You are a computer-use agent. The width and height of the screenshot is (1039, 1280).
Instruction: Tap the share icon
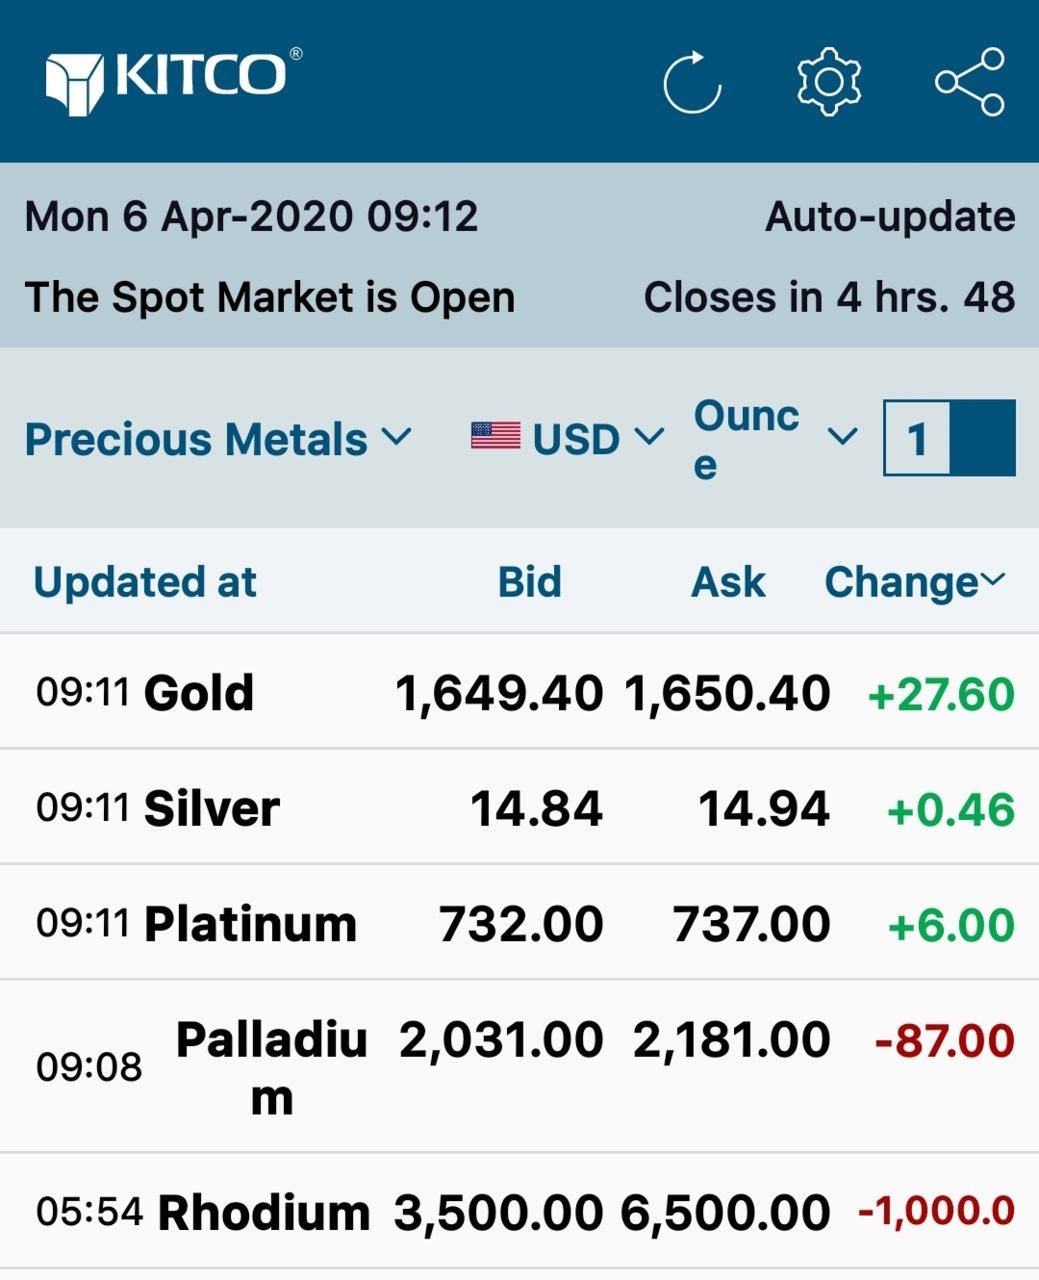click(x=970, y=81)
